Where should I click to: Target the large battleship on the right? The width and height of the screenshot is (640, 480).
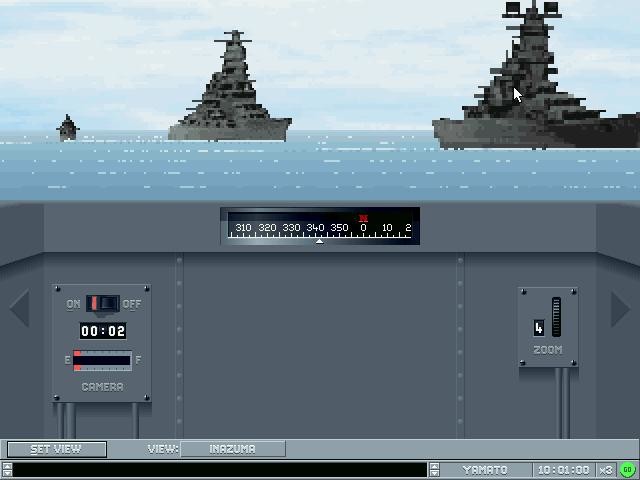coord(536,76)
